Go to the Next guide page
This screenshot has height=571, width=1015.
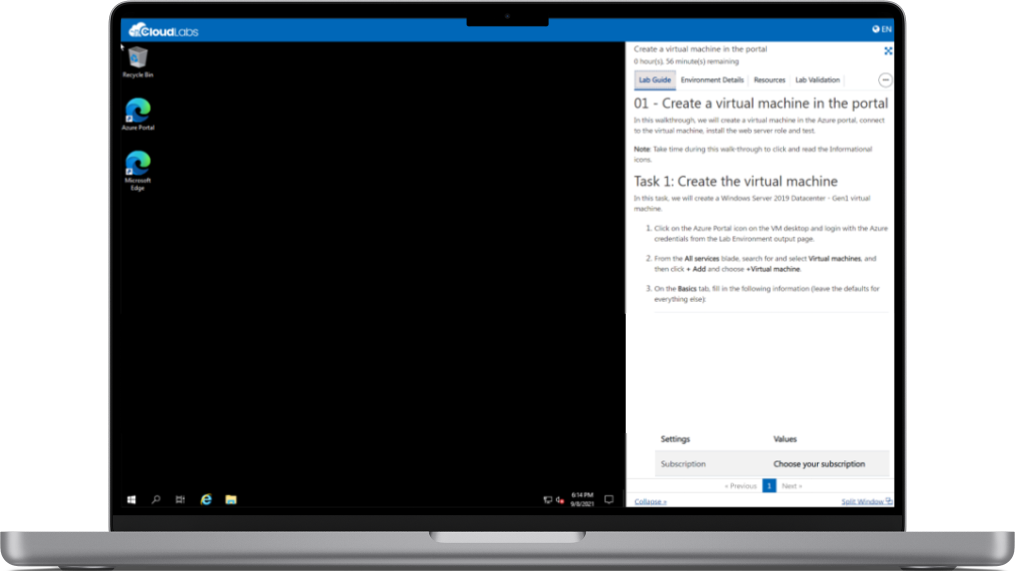(x=791, y=486)
